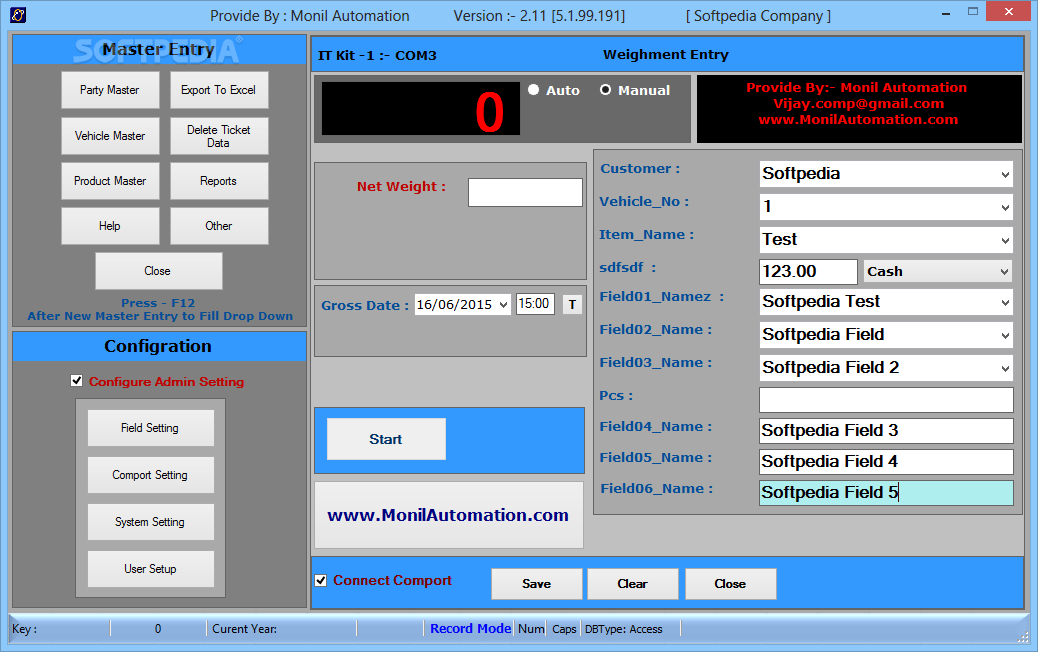Click the www.MonilAutomation.com link

448,515
